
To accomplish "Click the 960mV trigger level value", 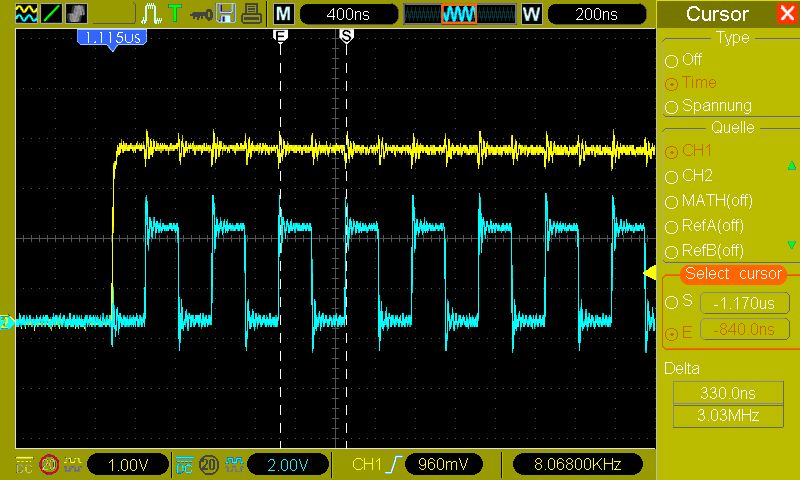I will click(x=443, y=464).
